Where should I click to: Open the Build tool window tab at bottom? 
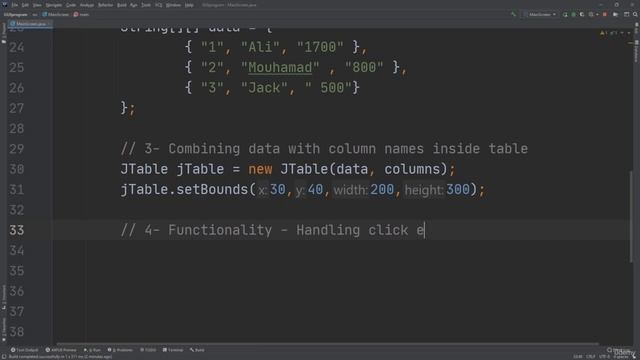pyautogui.click(x=197, y=350)
